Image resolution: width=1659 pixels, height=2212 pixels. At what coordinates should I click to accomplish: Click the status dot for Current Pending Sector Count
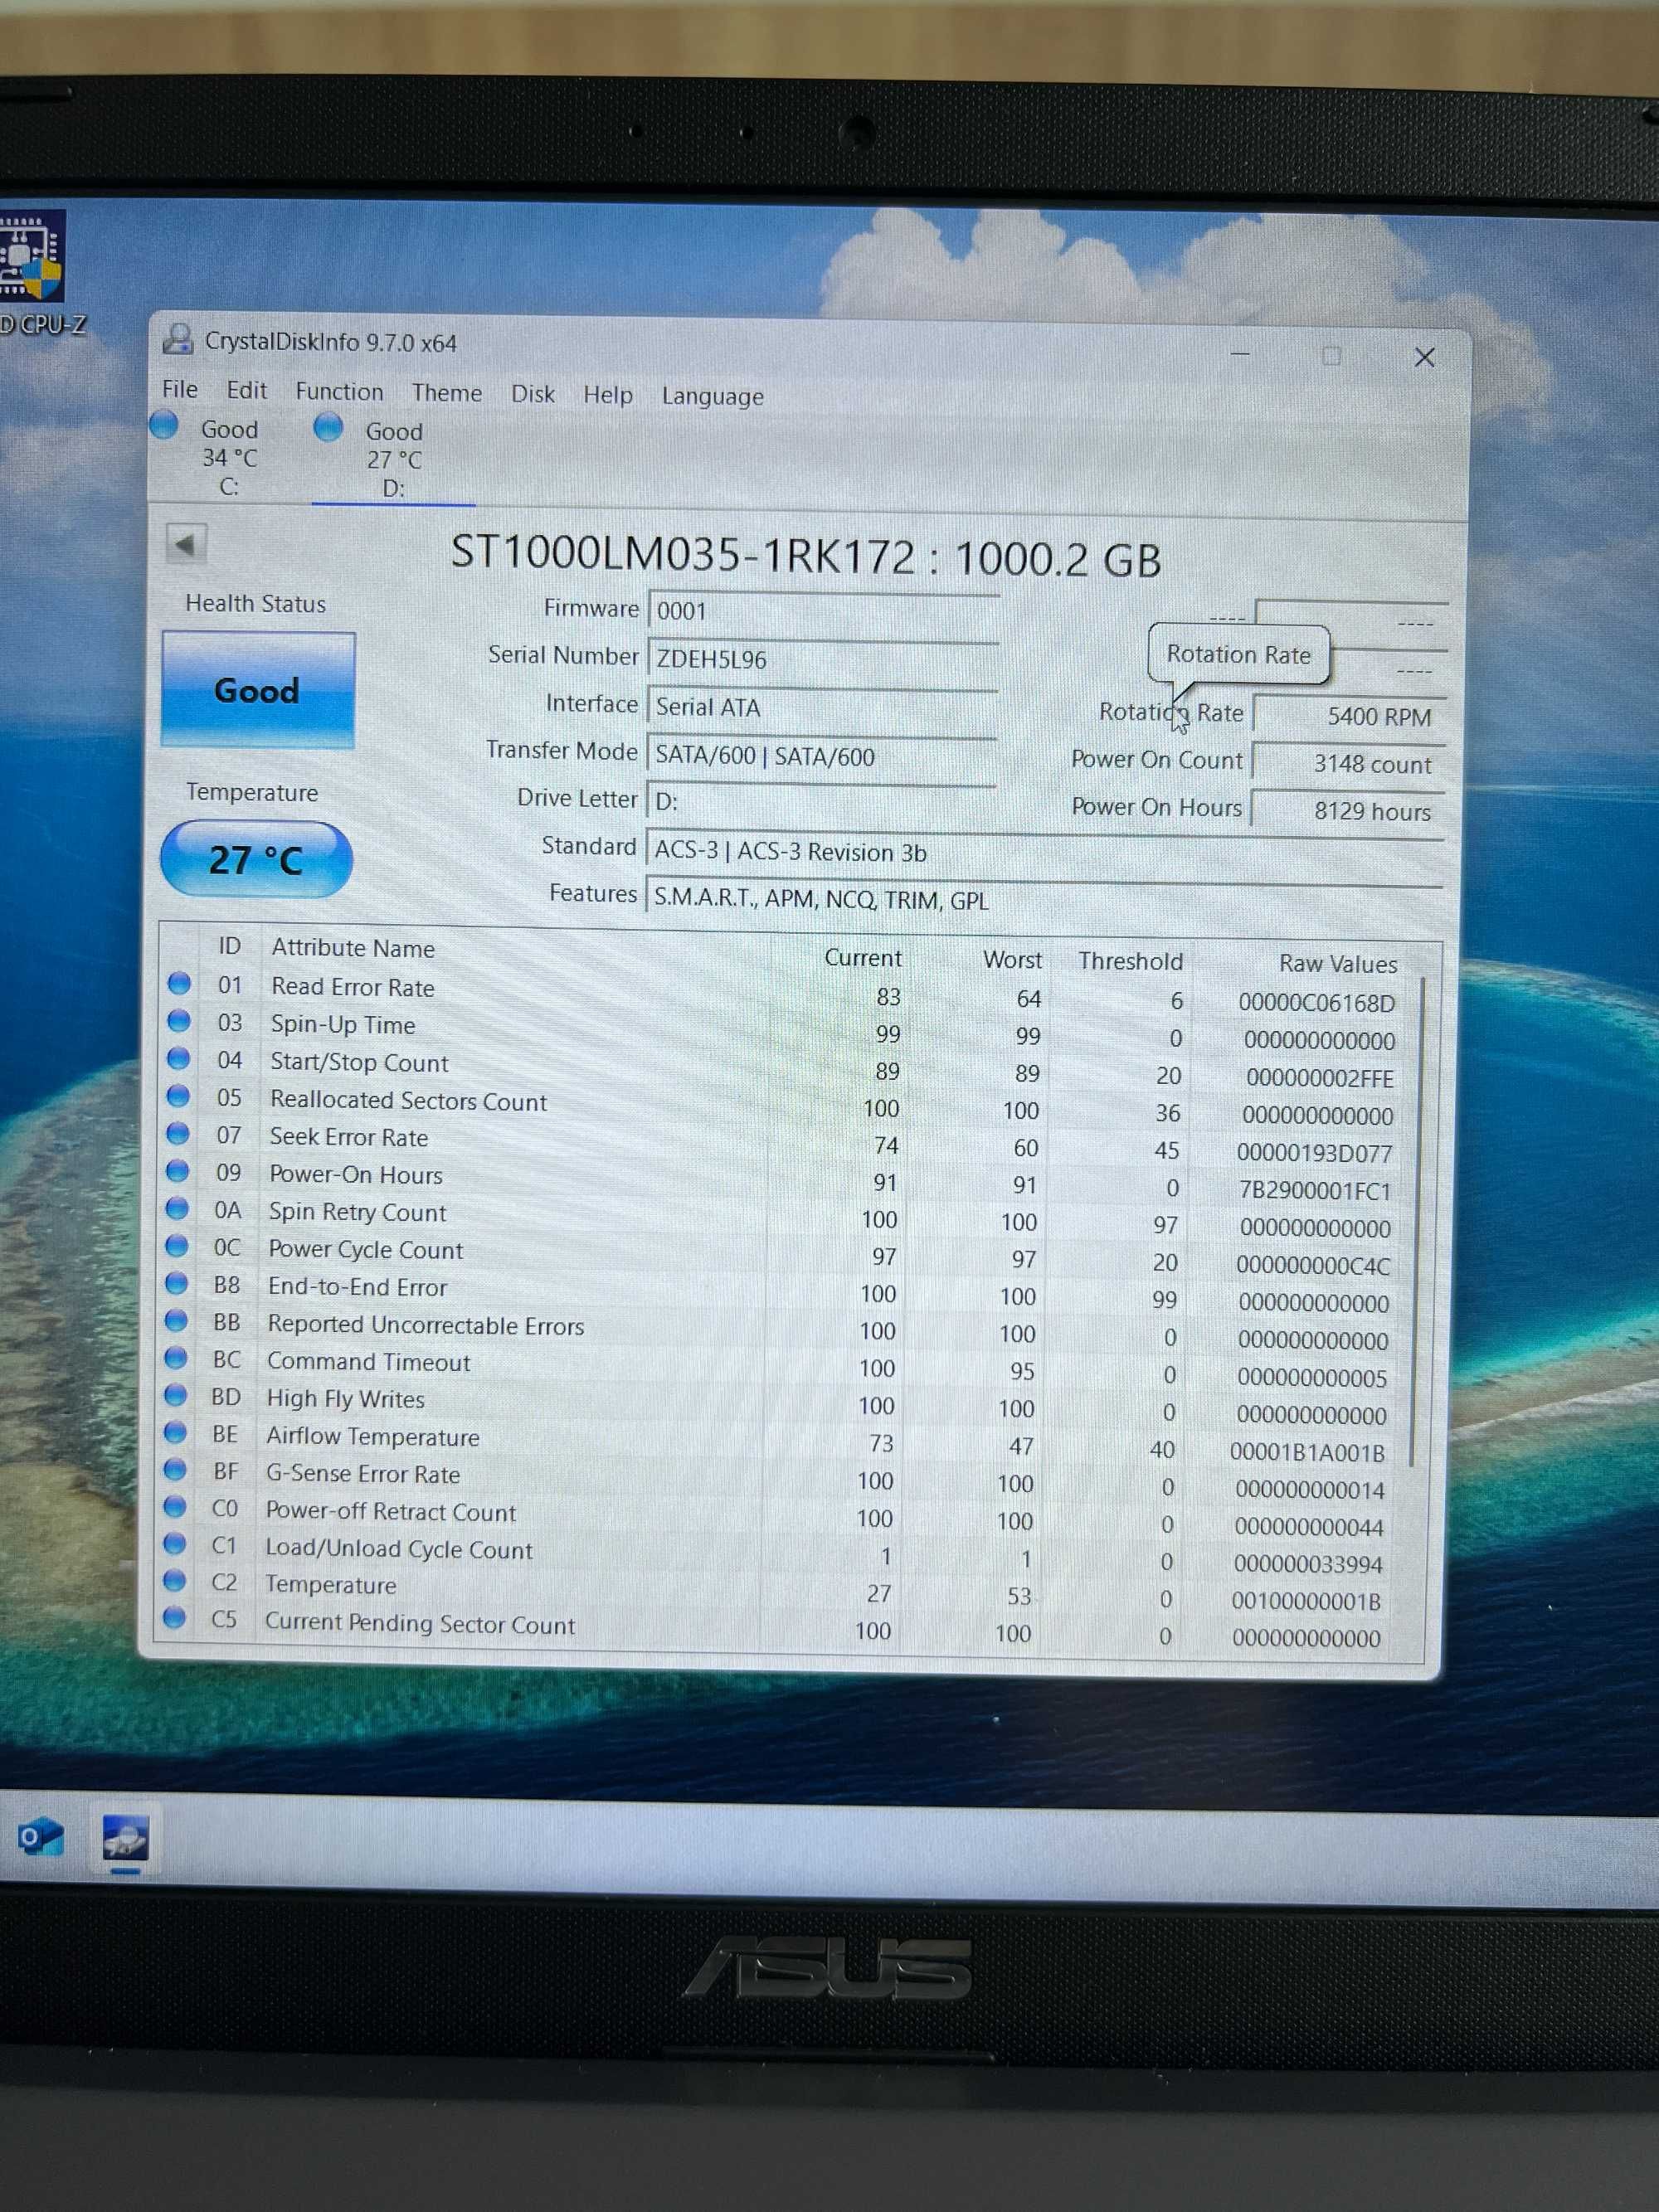pos(174,1617)
